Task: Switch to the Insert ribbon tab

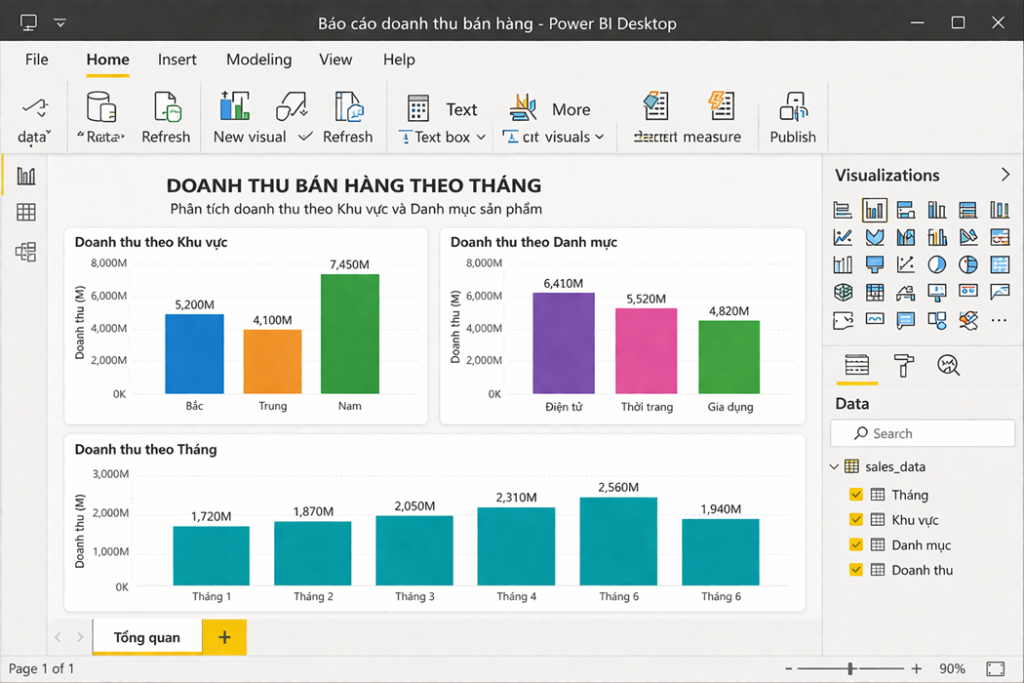Action: click(177, 59)
